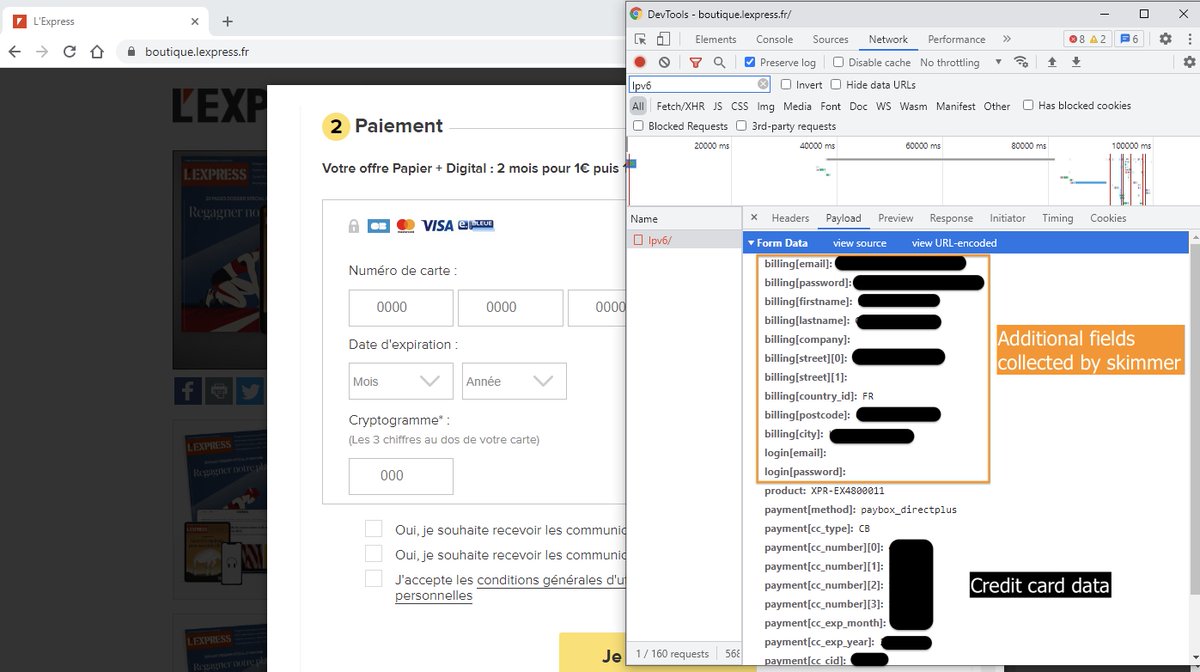
Task: Show more DevTools tabs chevron
Action: pyautogui.click(x=1006, y=39)
